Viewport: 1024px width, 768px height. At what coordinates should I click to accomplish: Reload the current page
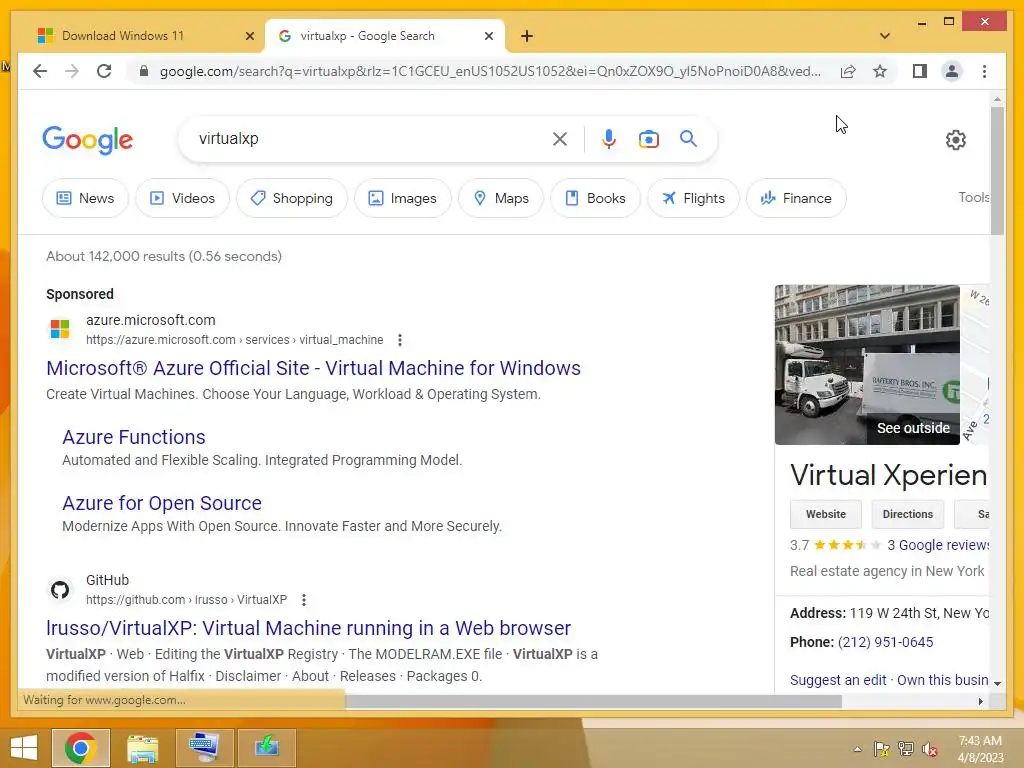pyautogui.click(x=104, y=71)
